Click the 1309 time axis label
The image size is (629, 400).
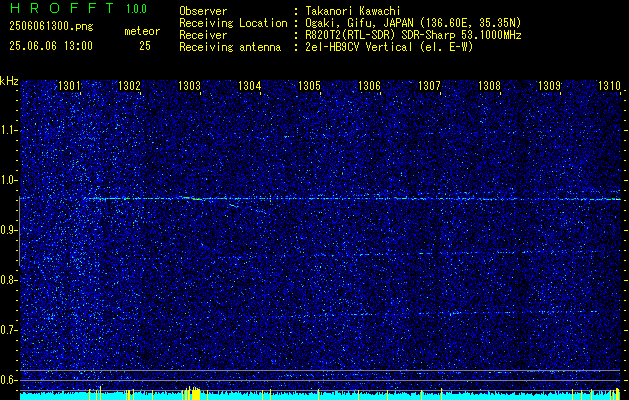click(x=549, y=85)
